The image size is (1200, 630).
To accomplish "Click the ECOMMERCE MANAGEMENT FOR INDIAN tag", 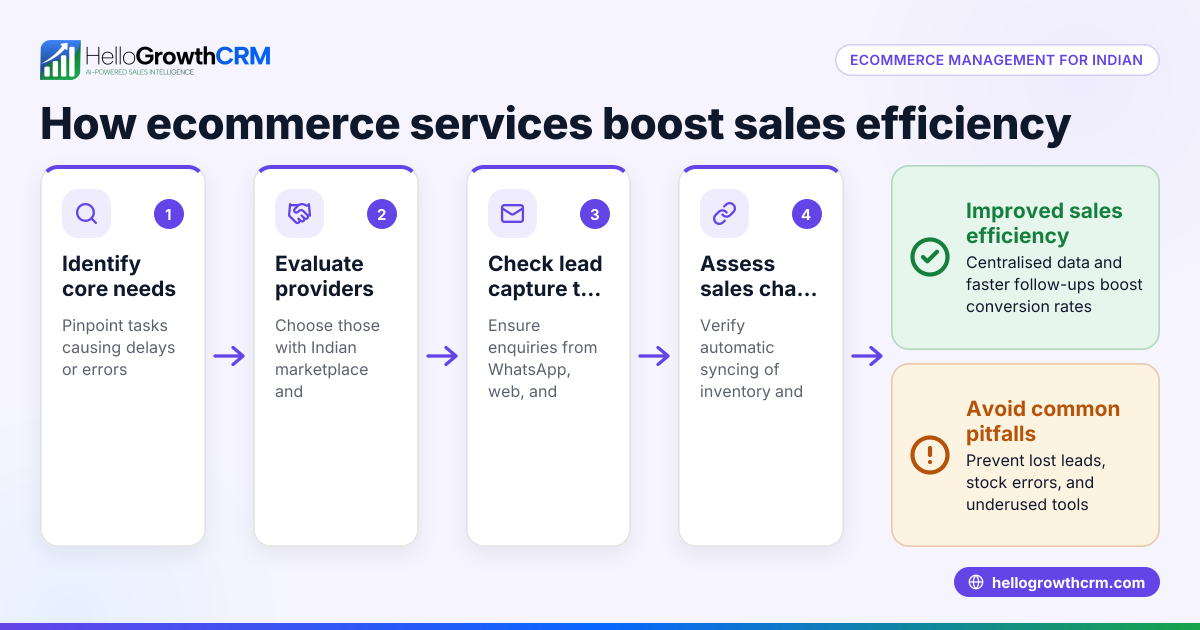I will tap(997, 60).
